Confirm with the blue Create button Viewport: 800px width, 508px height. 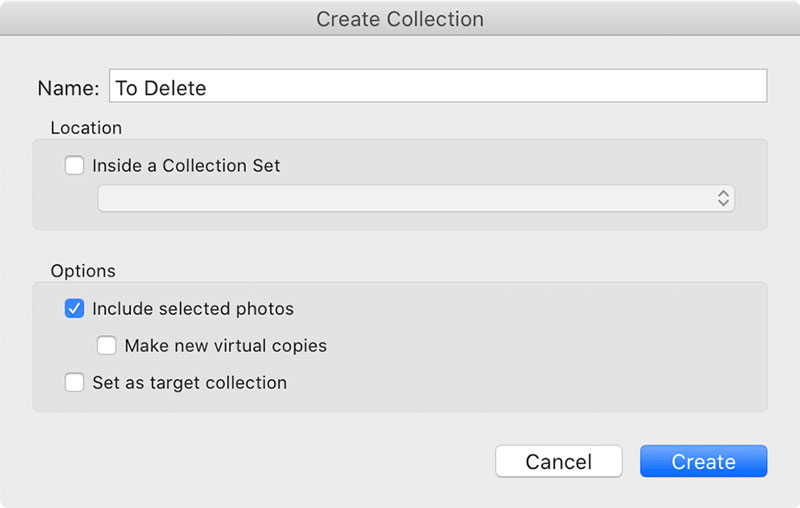click(703, 462)
